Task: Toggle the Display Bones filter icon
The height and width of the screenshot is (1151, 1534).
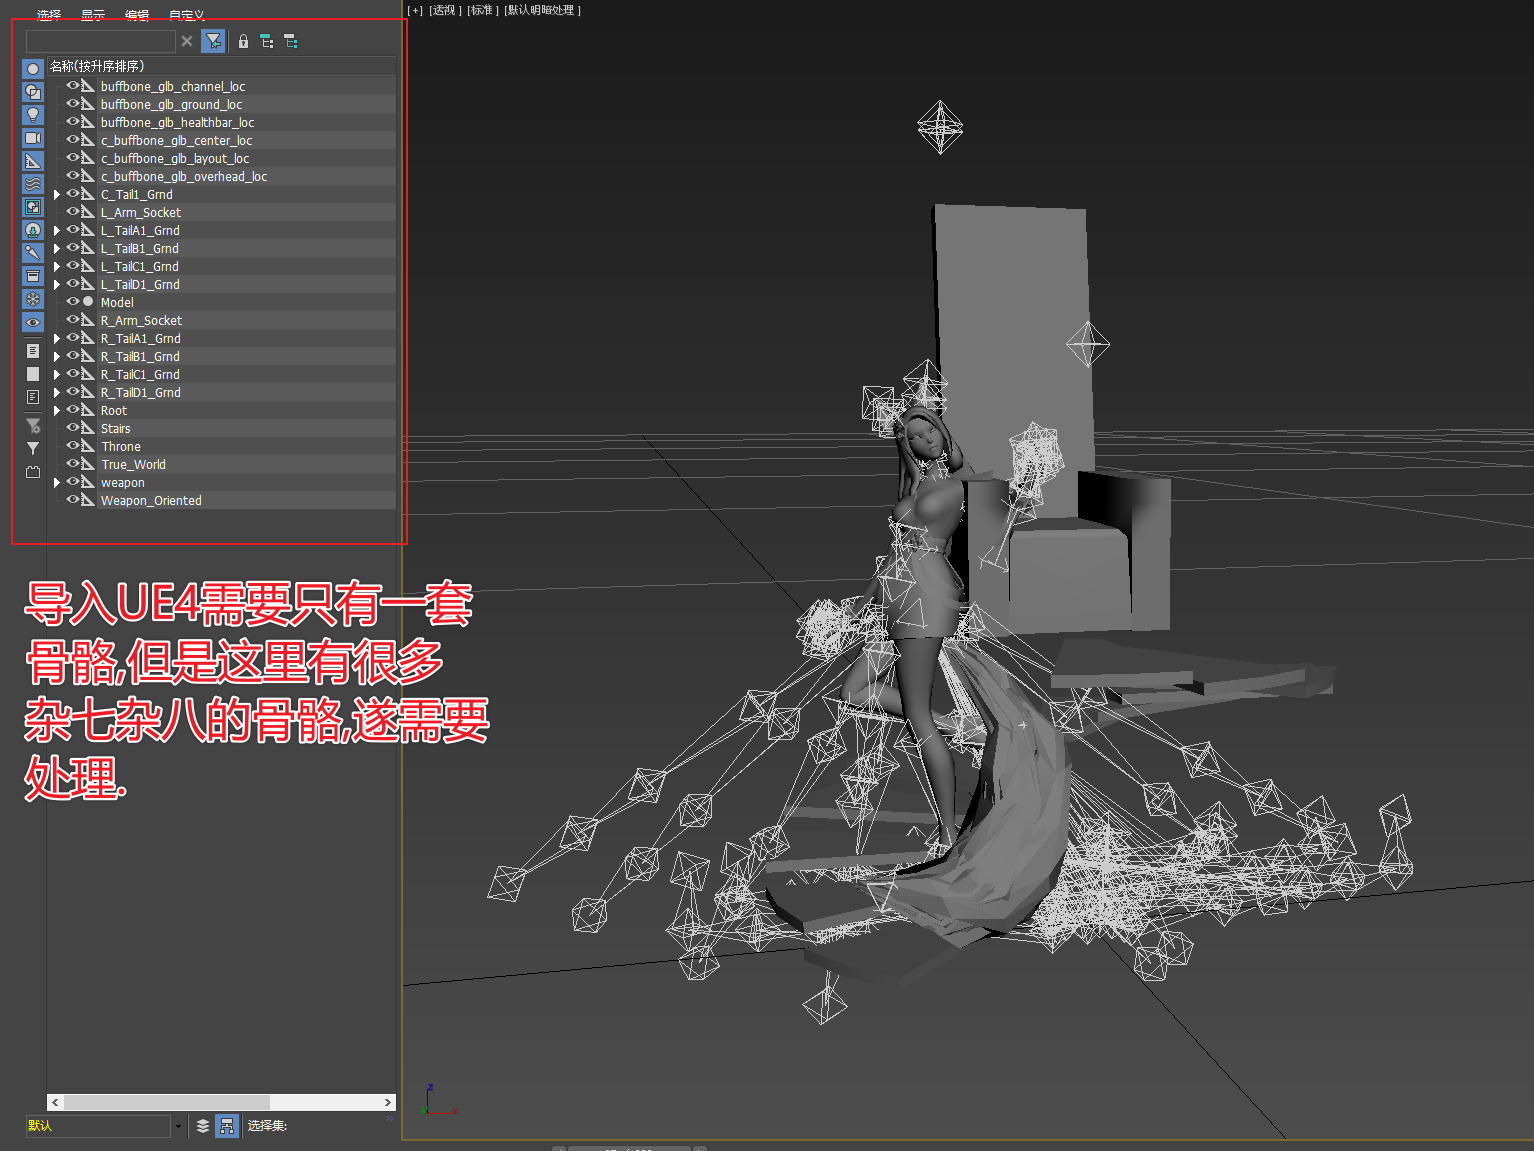Action: [33, 253]
